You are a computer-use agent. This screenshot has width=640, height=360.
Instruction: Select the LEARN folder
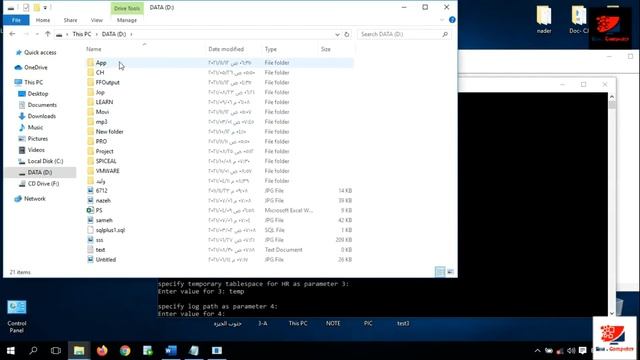(104, 102)
